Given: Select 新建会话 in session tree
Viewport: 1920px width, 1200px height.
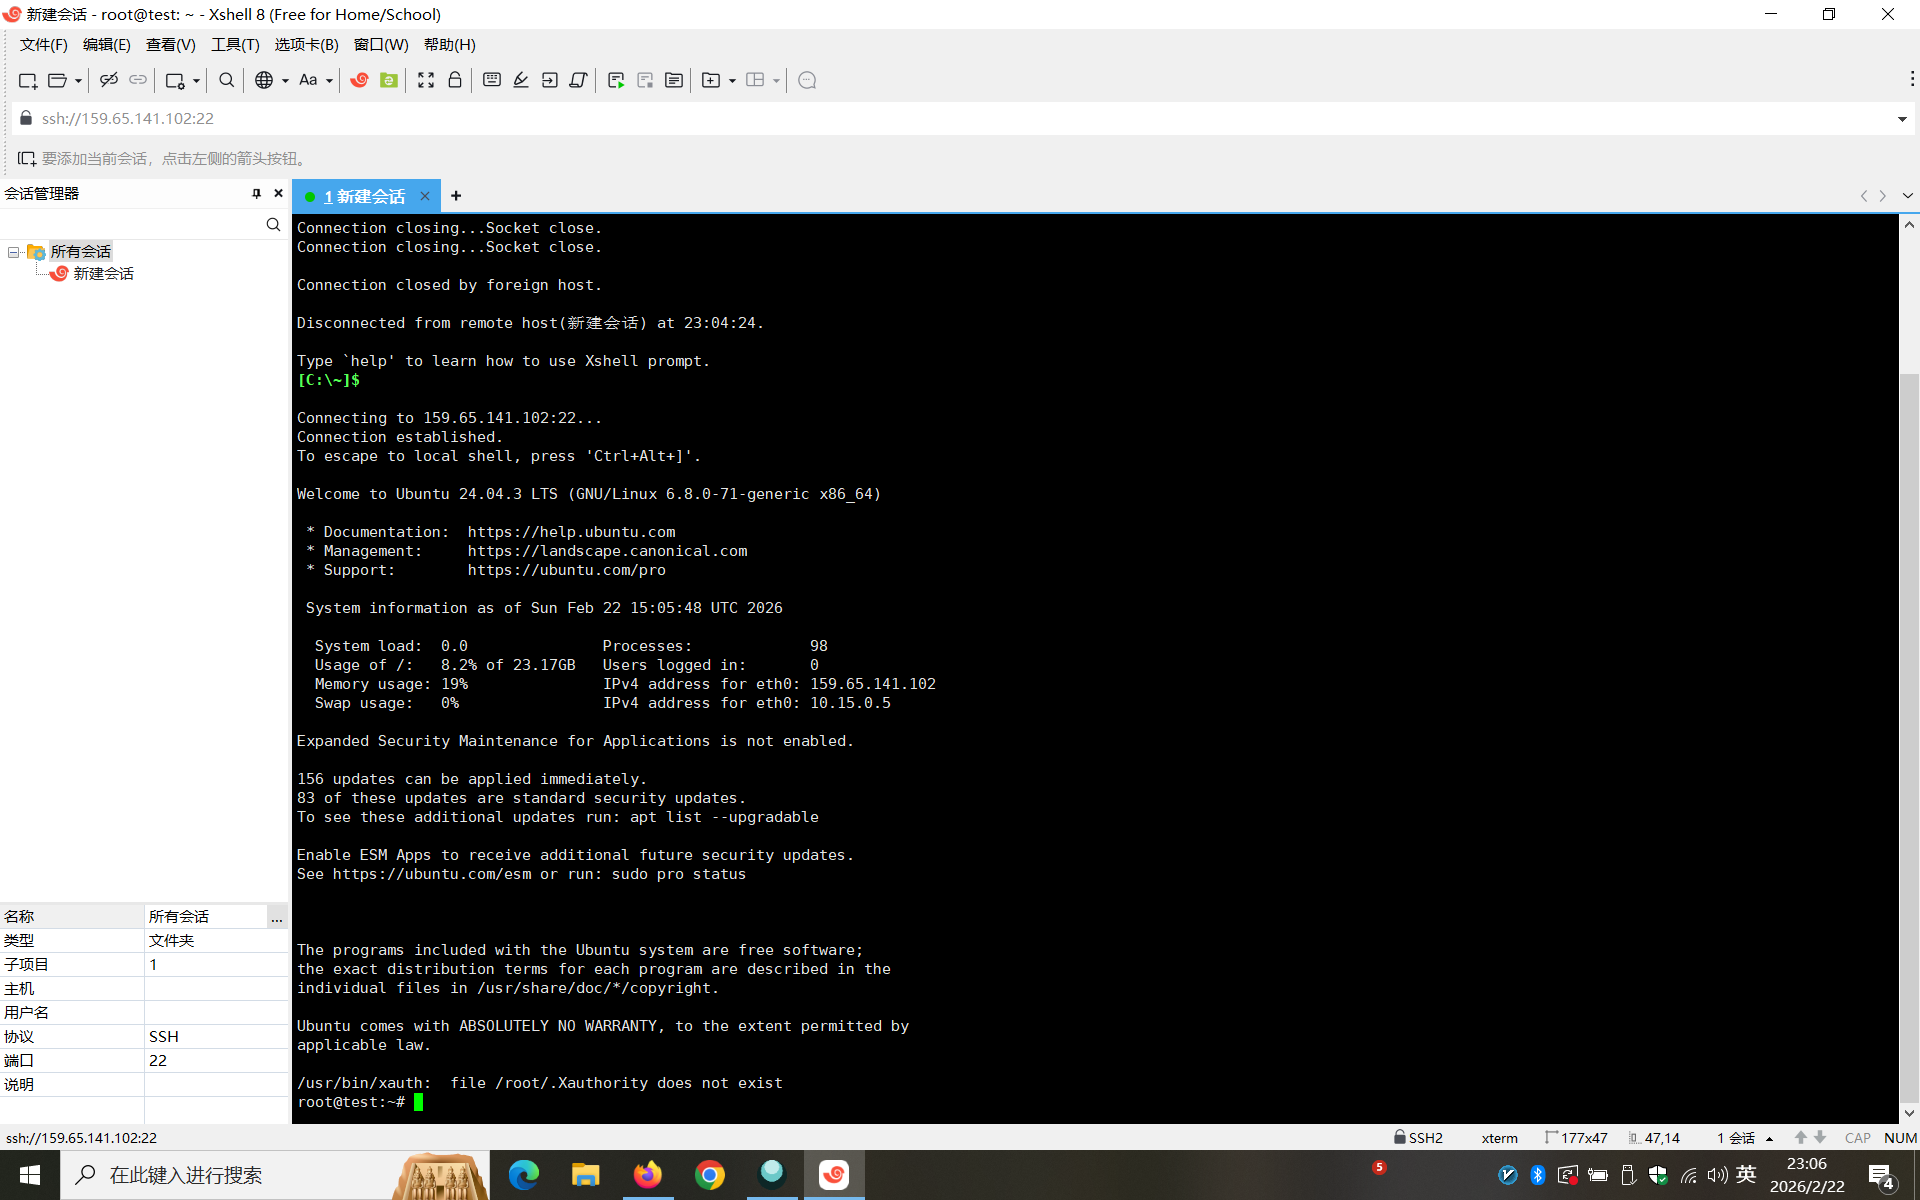Looking at the screenshot, I should coord(103,274).
